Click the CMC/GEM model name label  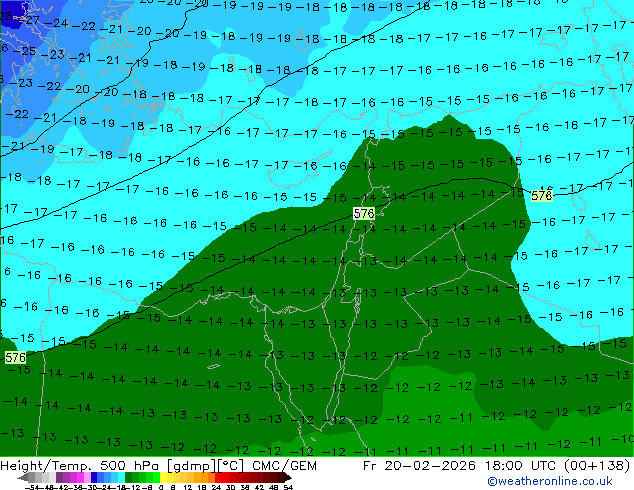click(284, 466)
